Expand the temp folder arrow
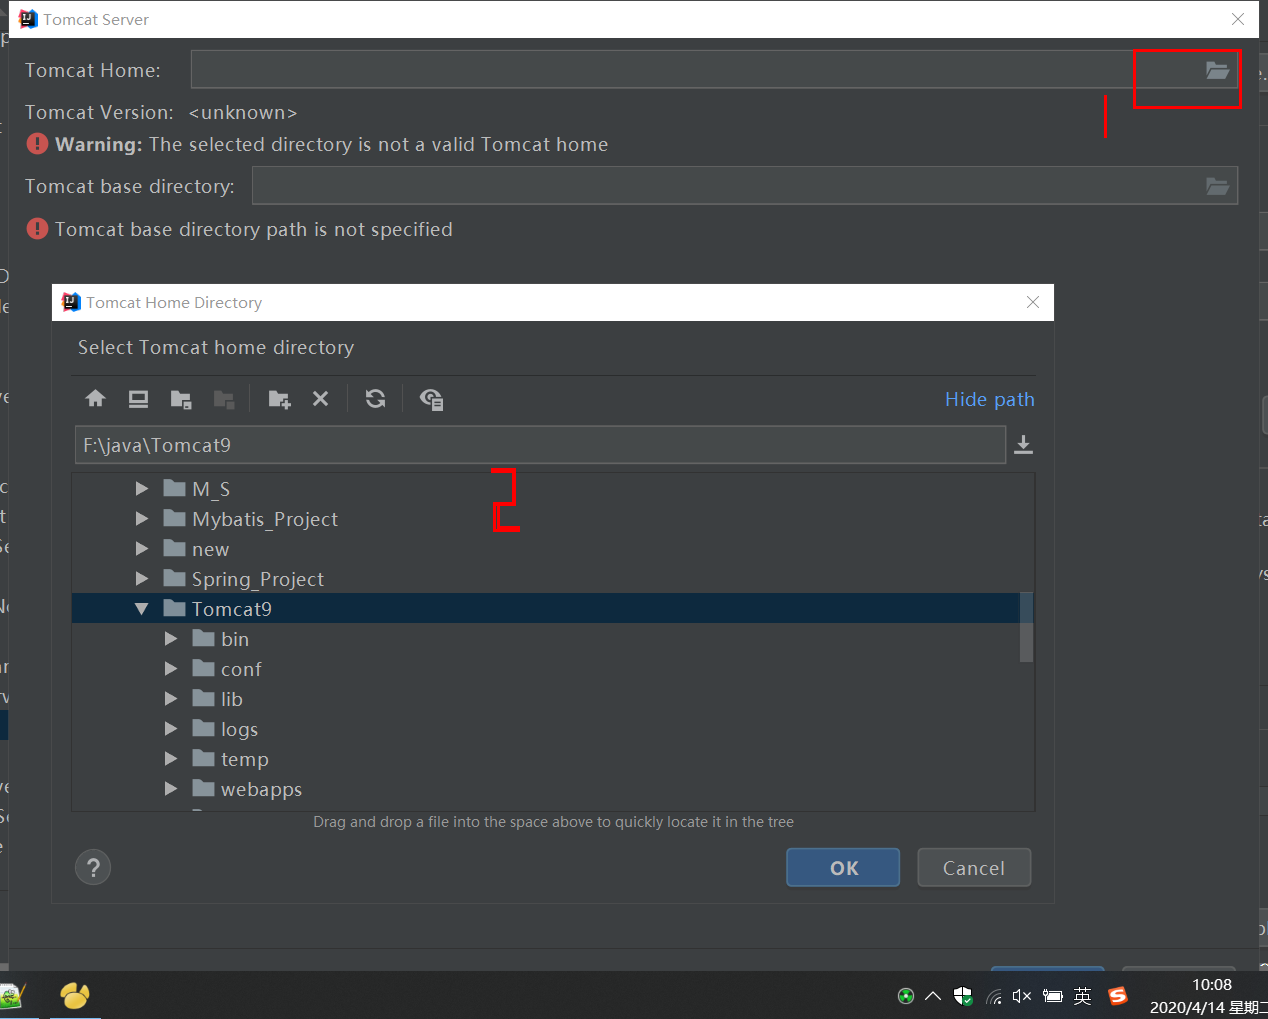 click(x=171, y=758)
